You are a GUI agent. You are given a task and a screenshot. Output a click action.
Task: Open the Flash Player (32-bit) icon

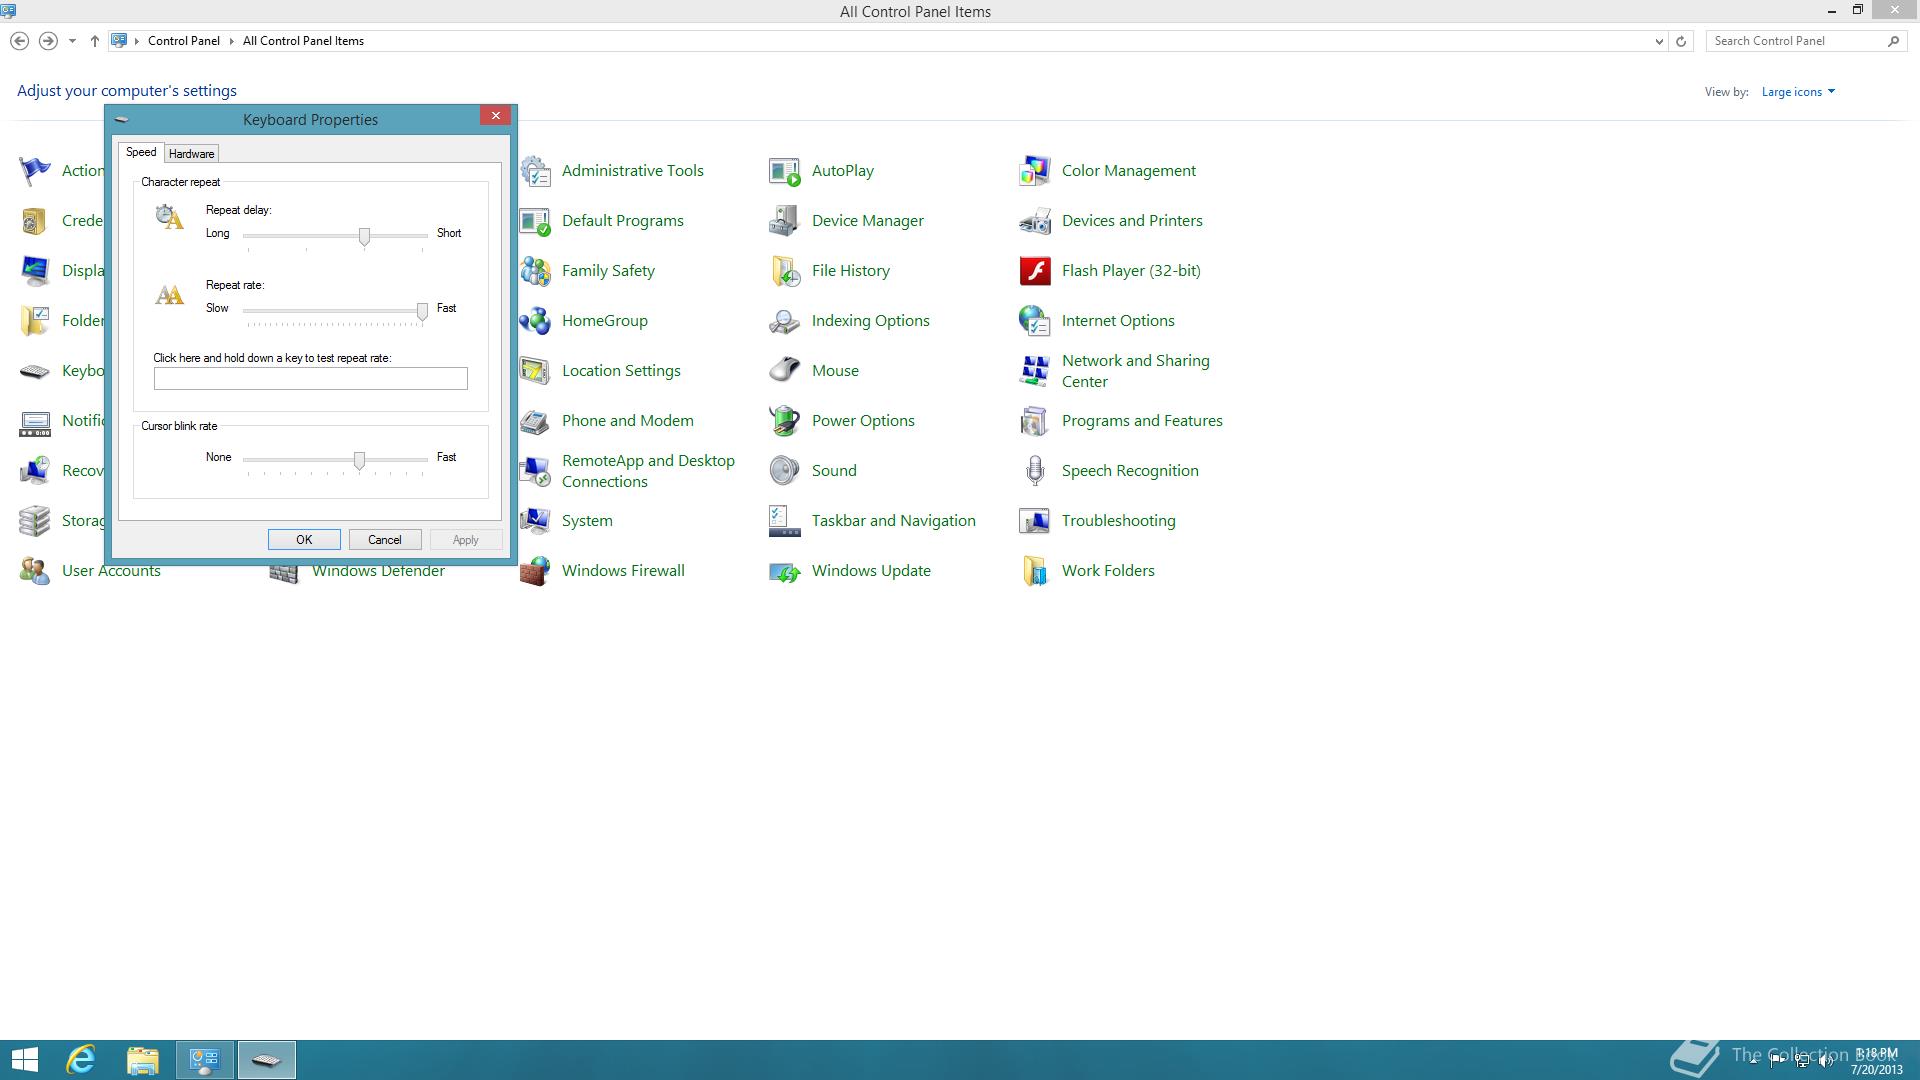pyautogui.click(x=1035, y=271)
